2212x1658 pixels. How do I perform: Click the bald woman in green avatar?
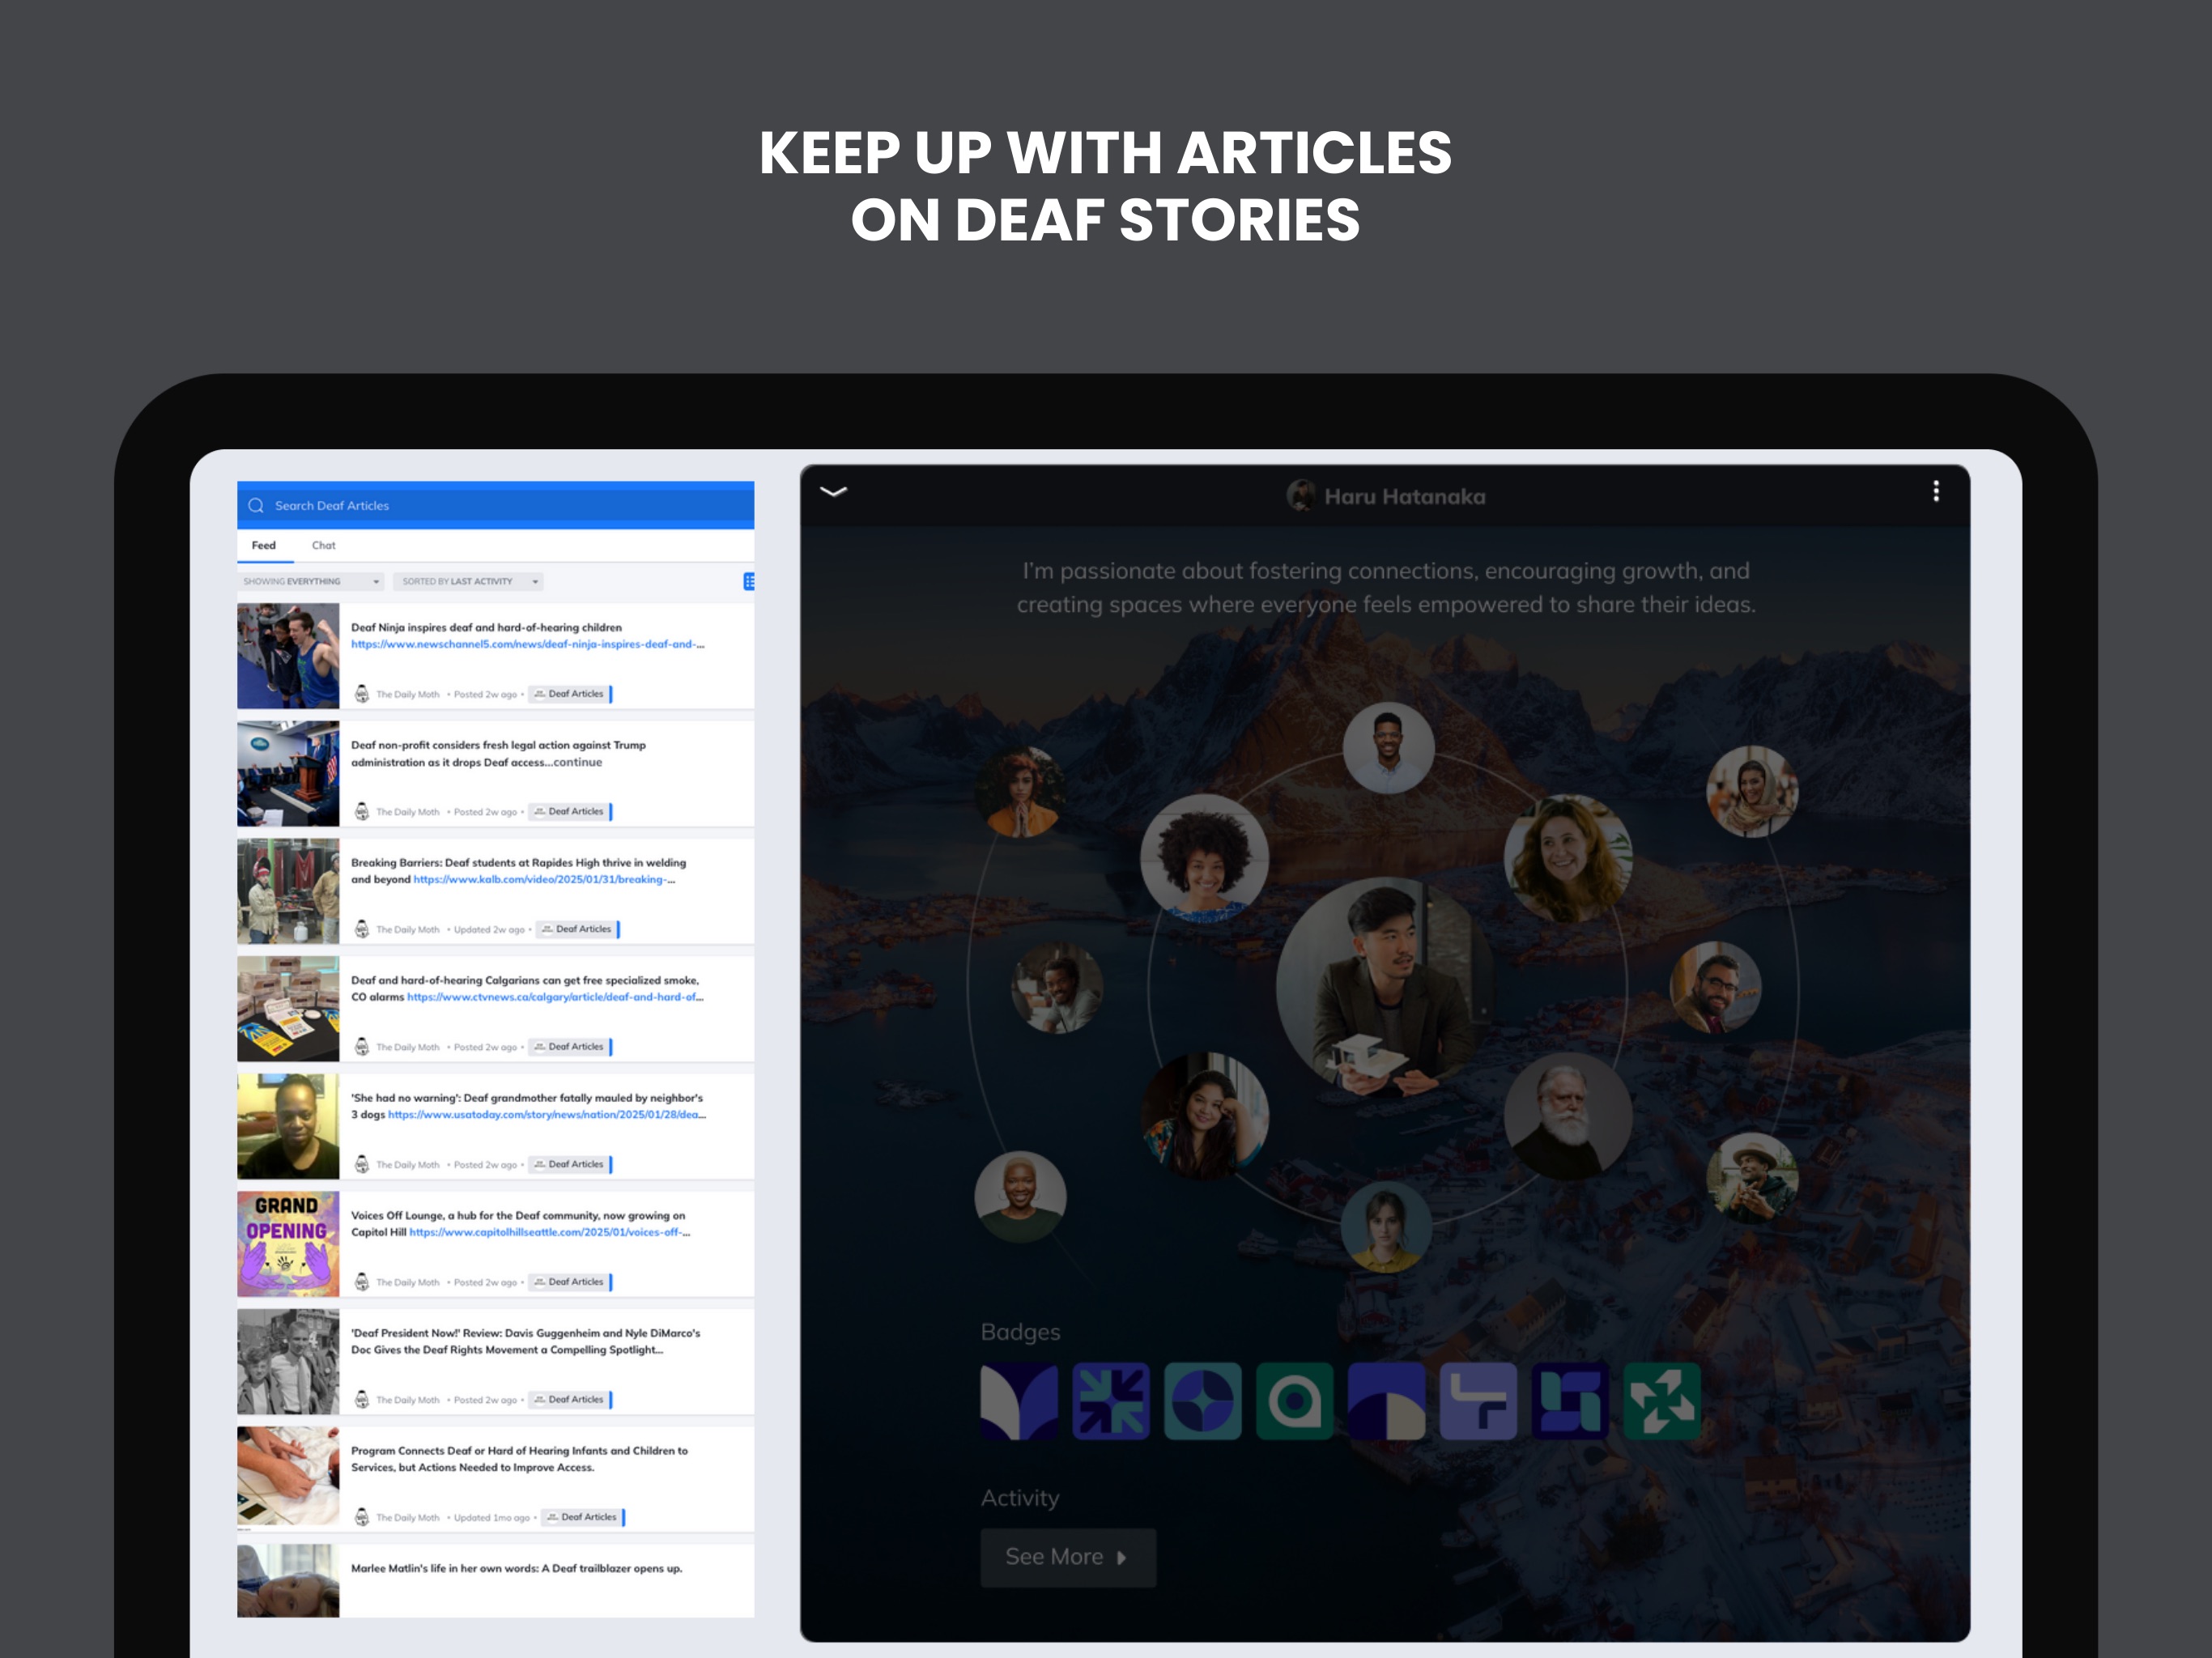point(1020,1197)
